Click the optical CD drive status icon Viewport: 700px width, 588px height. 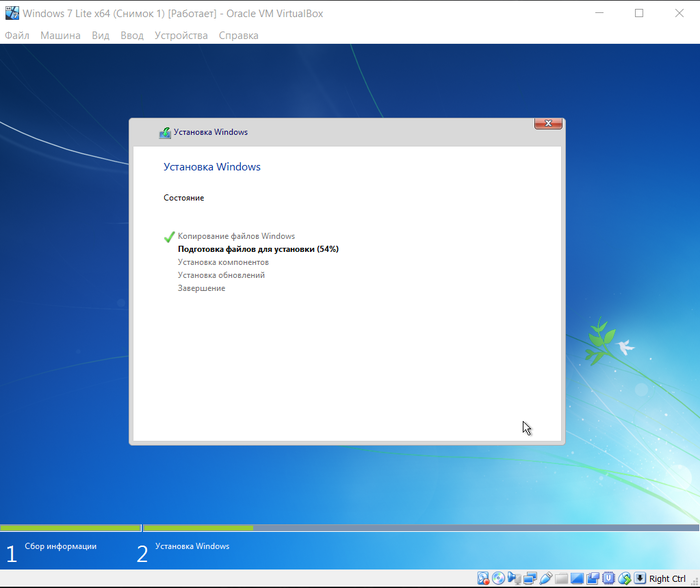pyautogui.click(x=499, y=578)
